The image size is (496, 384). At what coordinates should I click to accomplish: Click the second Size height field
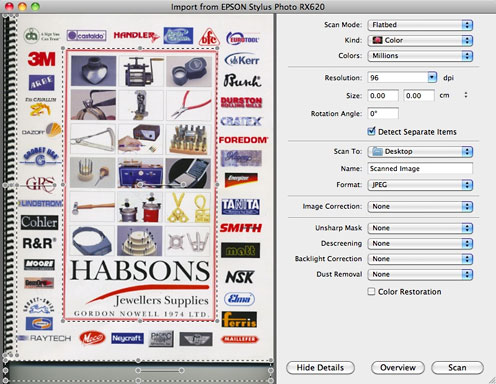coord(419,96)
